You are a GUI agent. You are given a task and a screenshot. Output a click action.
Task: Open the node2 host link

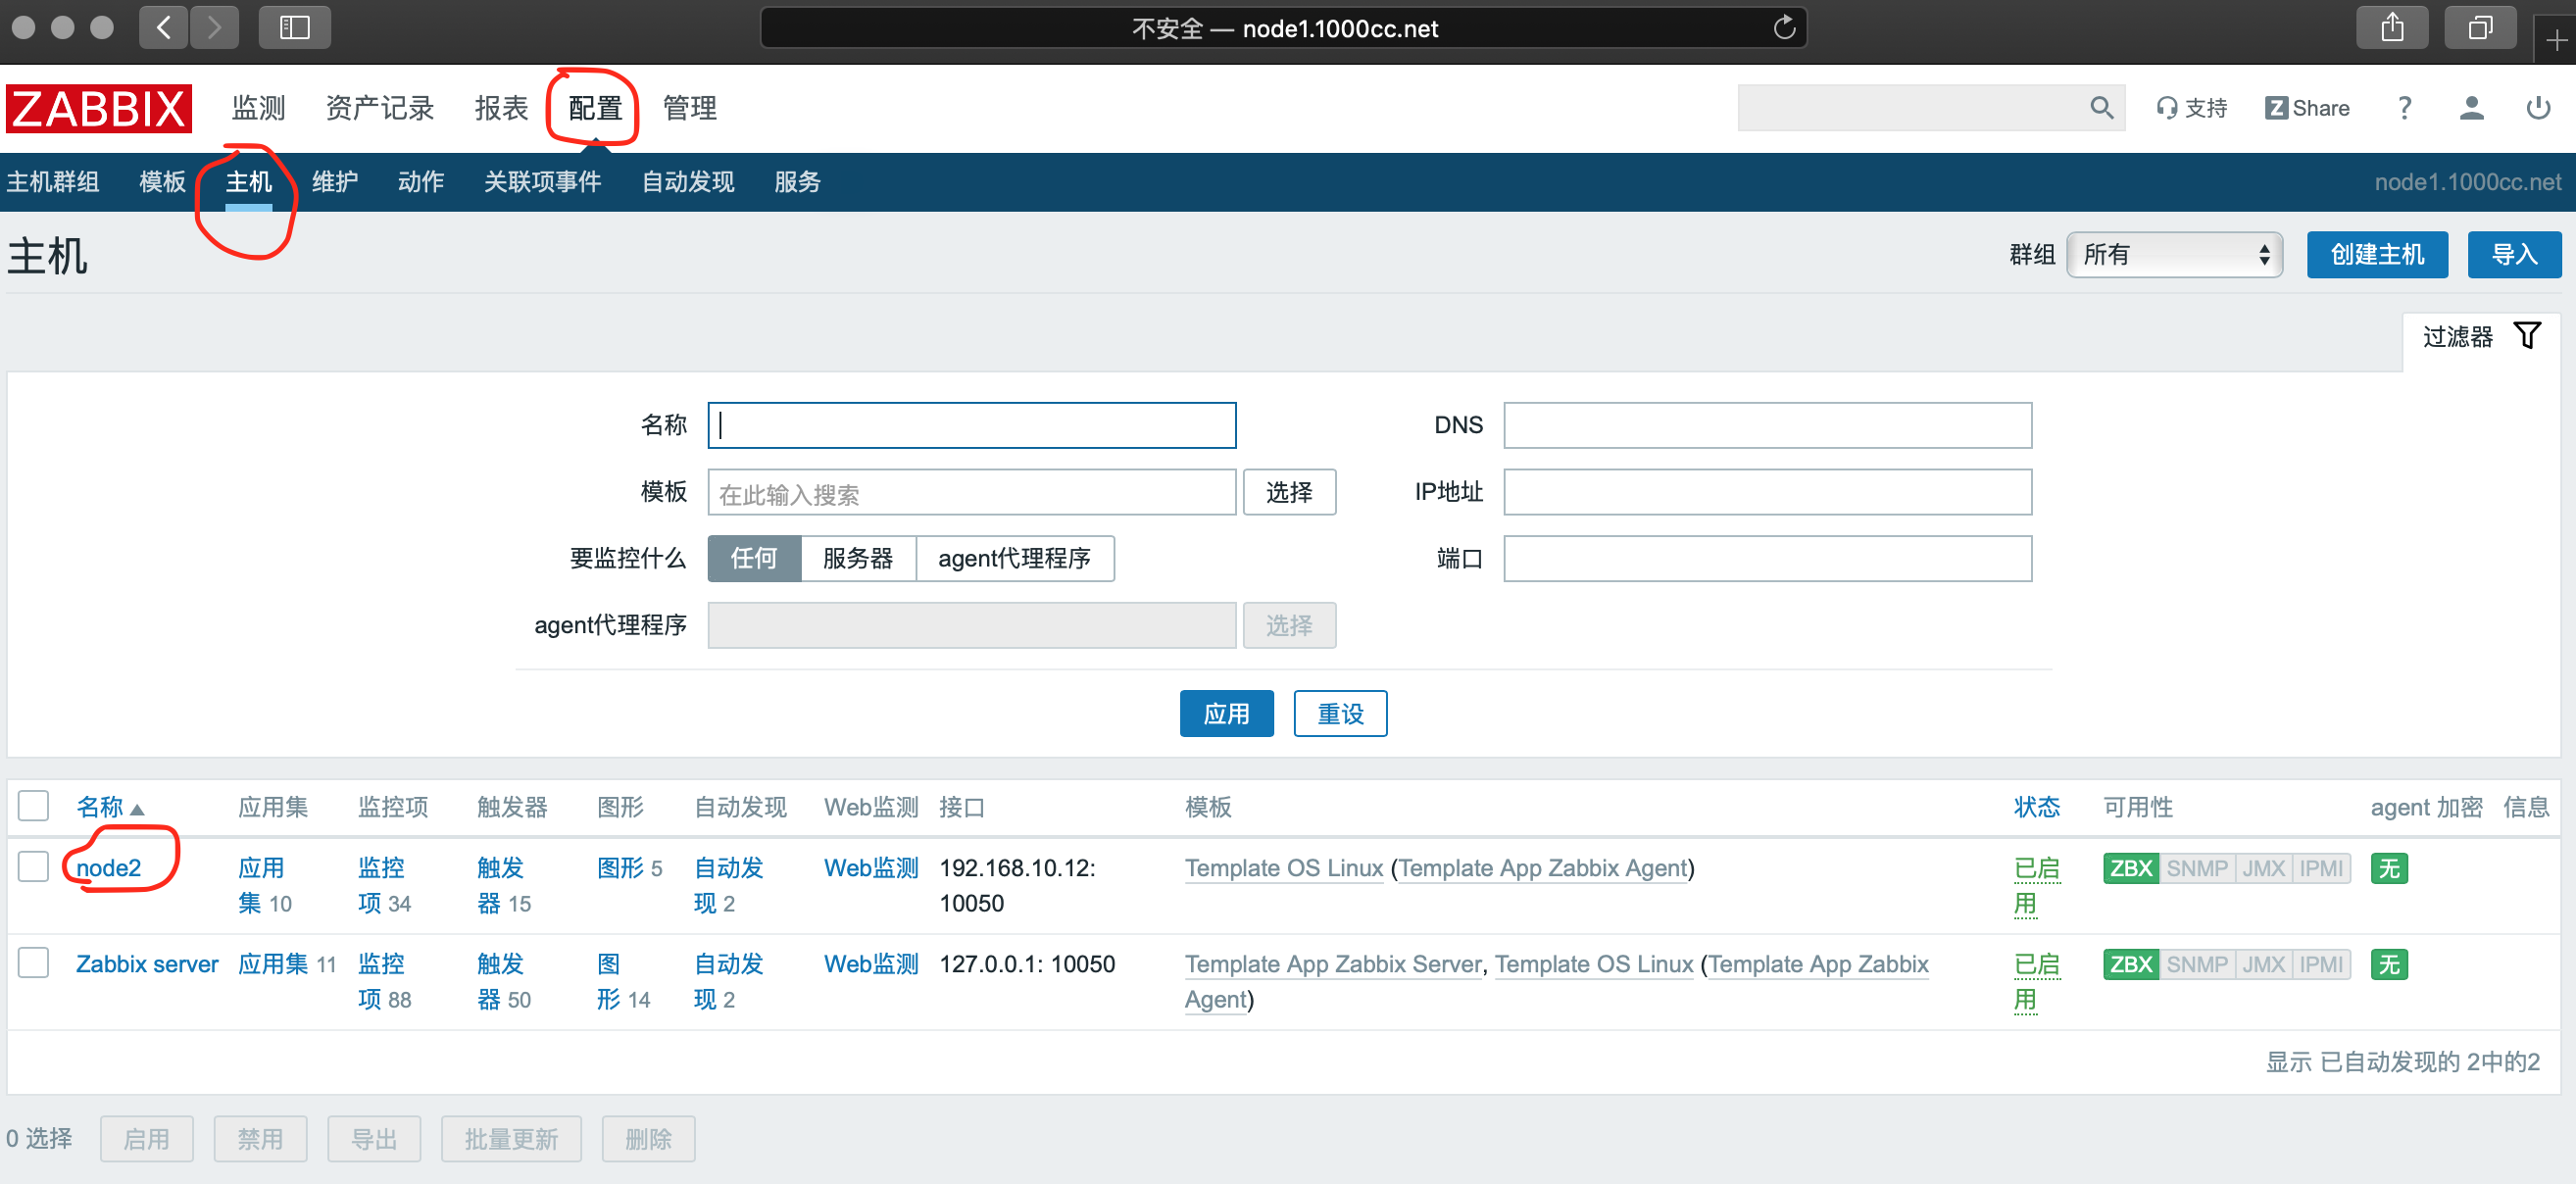[x=108, y=867]
